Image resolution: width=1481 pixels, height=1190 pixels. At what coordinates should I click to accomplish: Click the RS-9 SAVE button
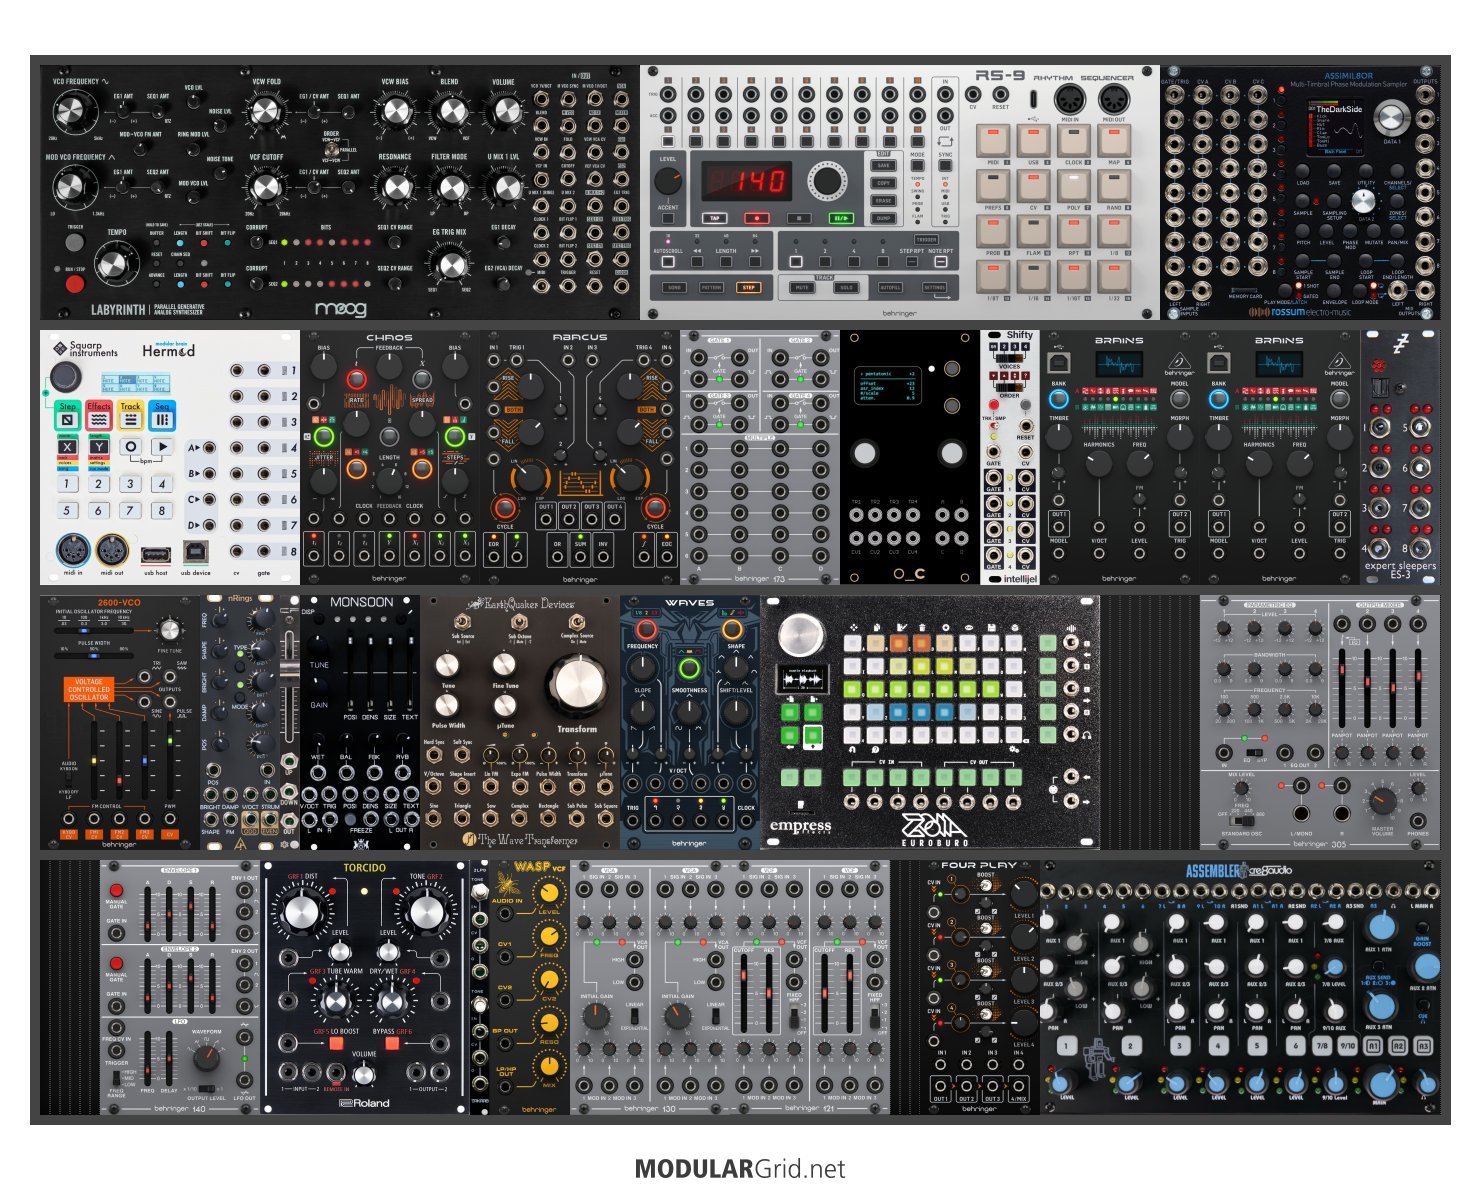pos(884,166)
